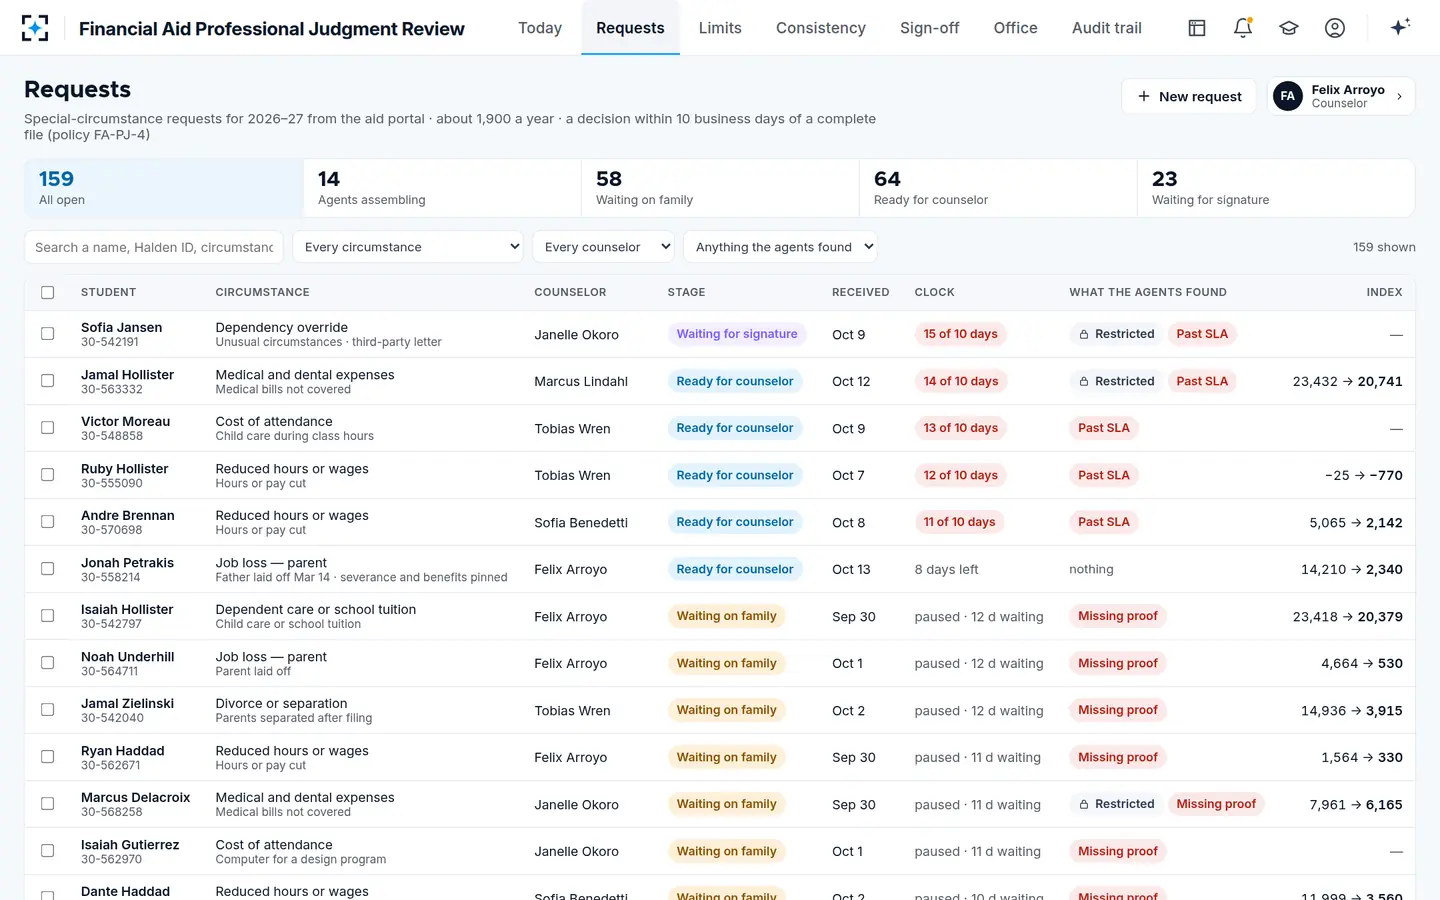Image resolution: width=1440 pixels, height=900 pixels.
Task: Launch the sparkle AI assistant icon
Action: [1400, 27]
